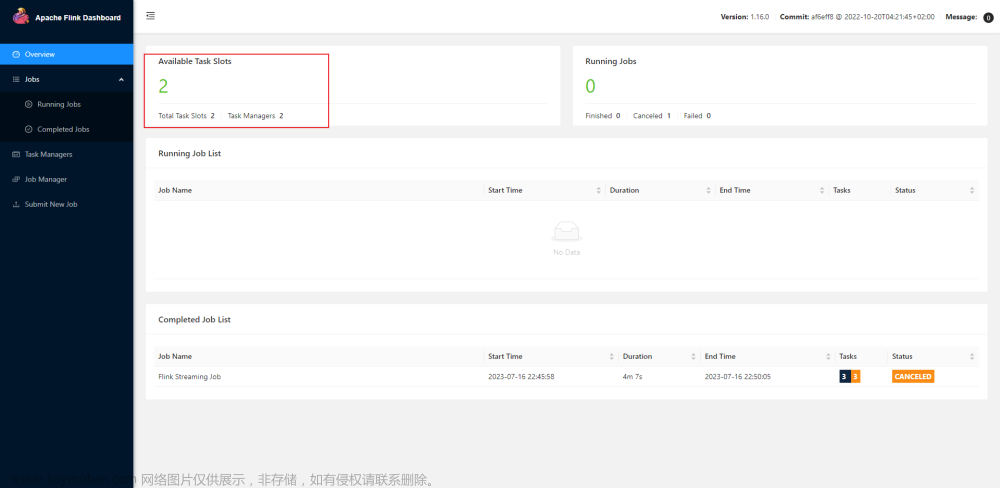Click the Apache Flink squirrel logo
Image resolution: width=1000 pixels, height=488 pixels.
click(x=20, y=17)
